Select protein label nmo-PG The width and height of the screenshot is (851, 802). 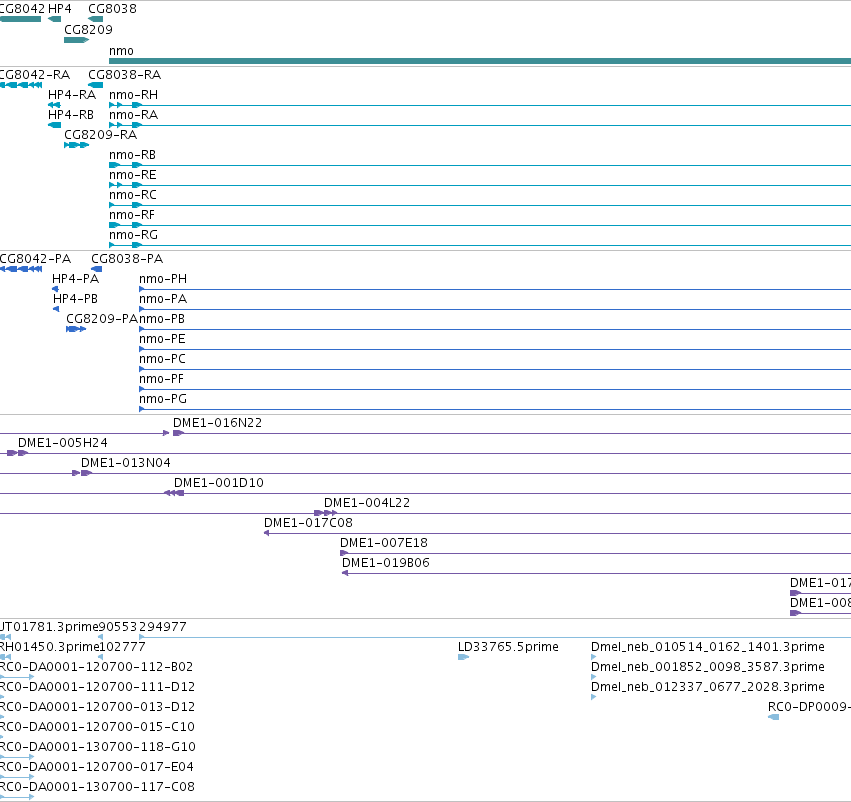coord(163,399)
